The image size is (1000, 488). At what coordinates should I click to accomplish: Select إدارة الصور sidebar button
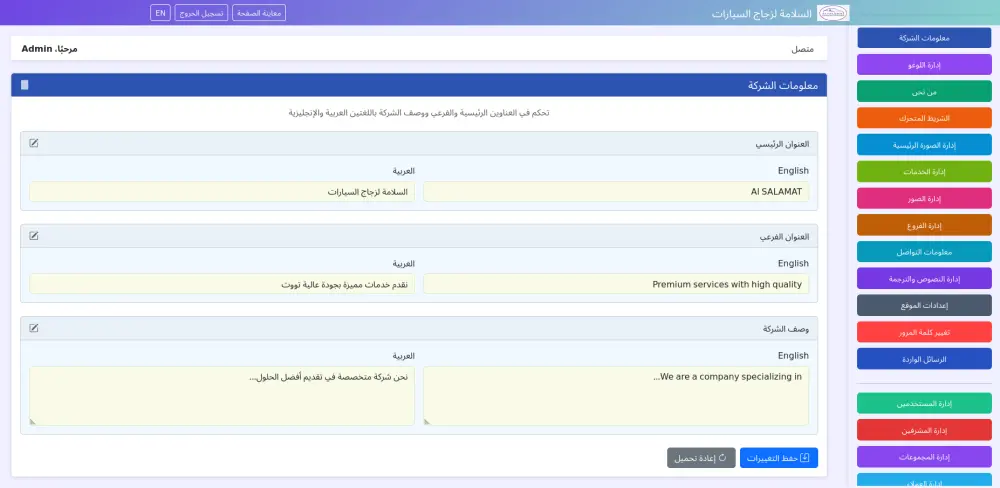[924, 198]
